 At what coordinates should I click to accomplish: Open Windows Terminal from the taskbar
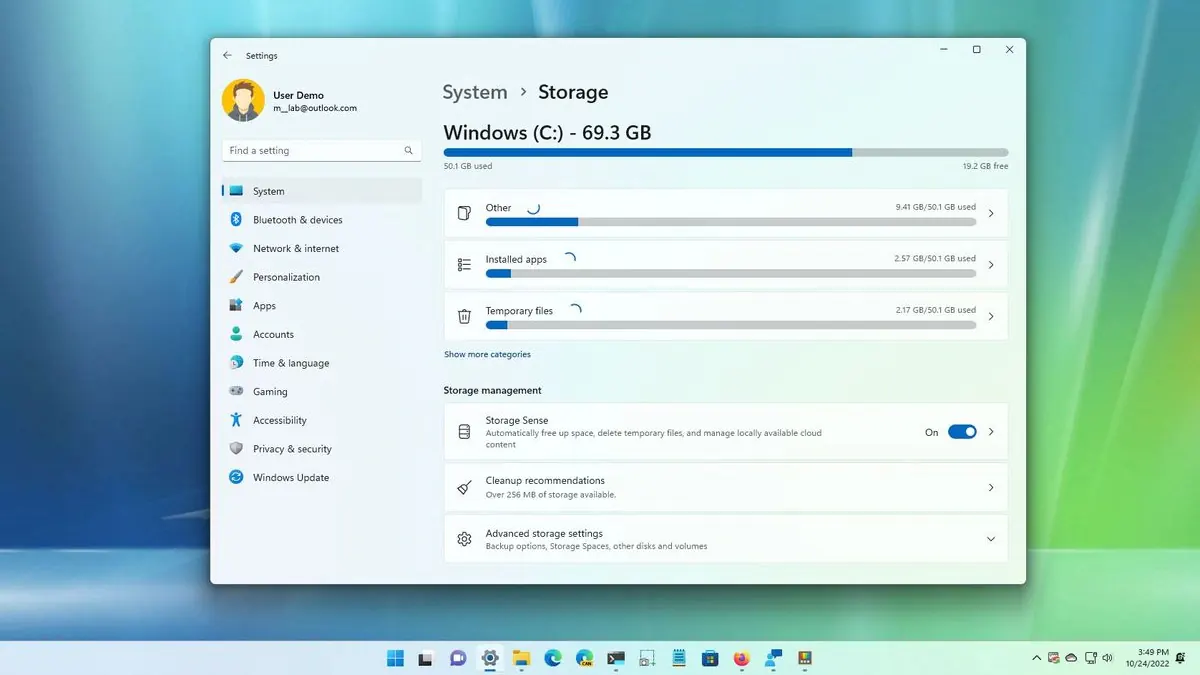pyautogui.click(x=615, y=658)
